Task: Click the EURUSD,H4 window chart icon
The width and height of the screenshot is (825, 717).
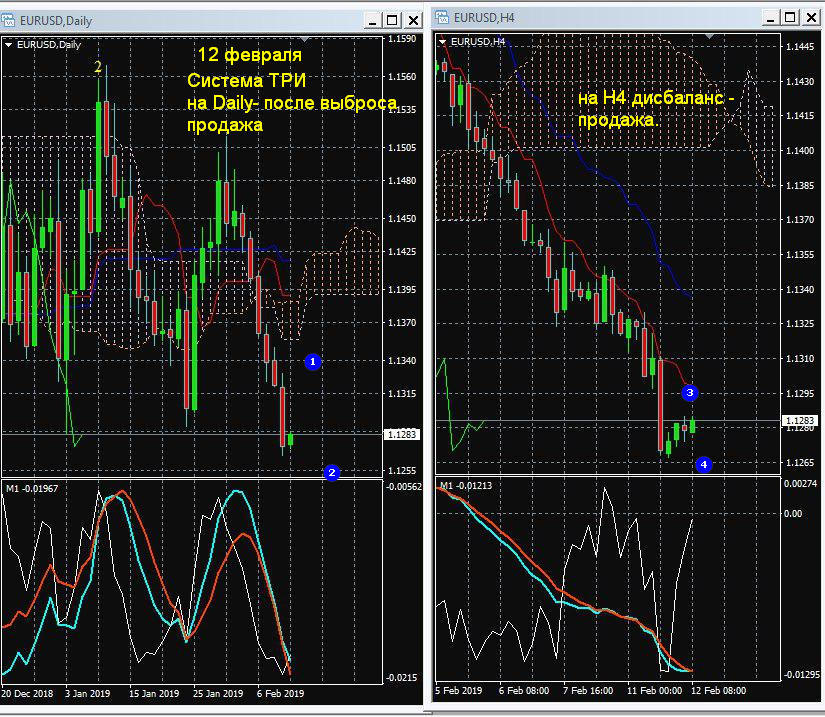Action: click(x=442, y=17)
